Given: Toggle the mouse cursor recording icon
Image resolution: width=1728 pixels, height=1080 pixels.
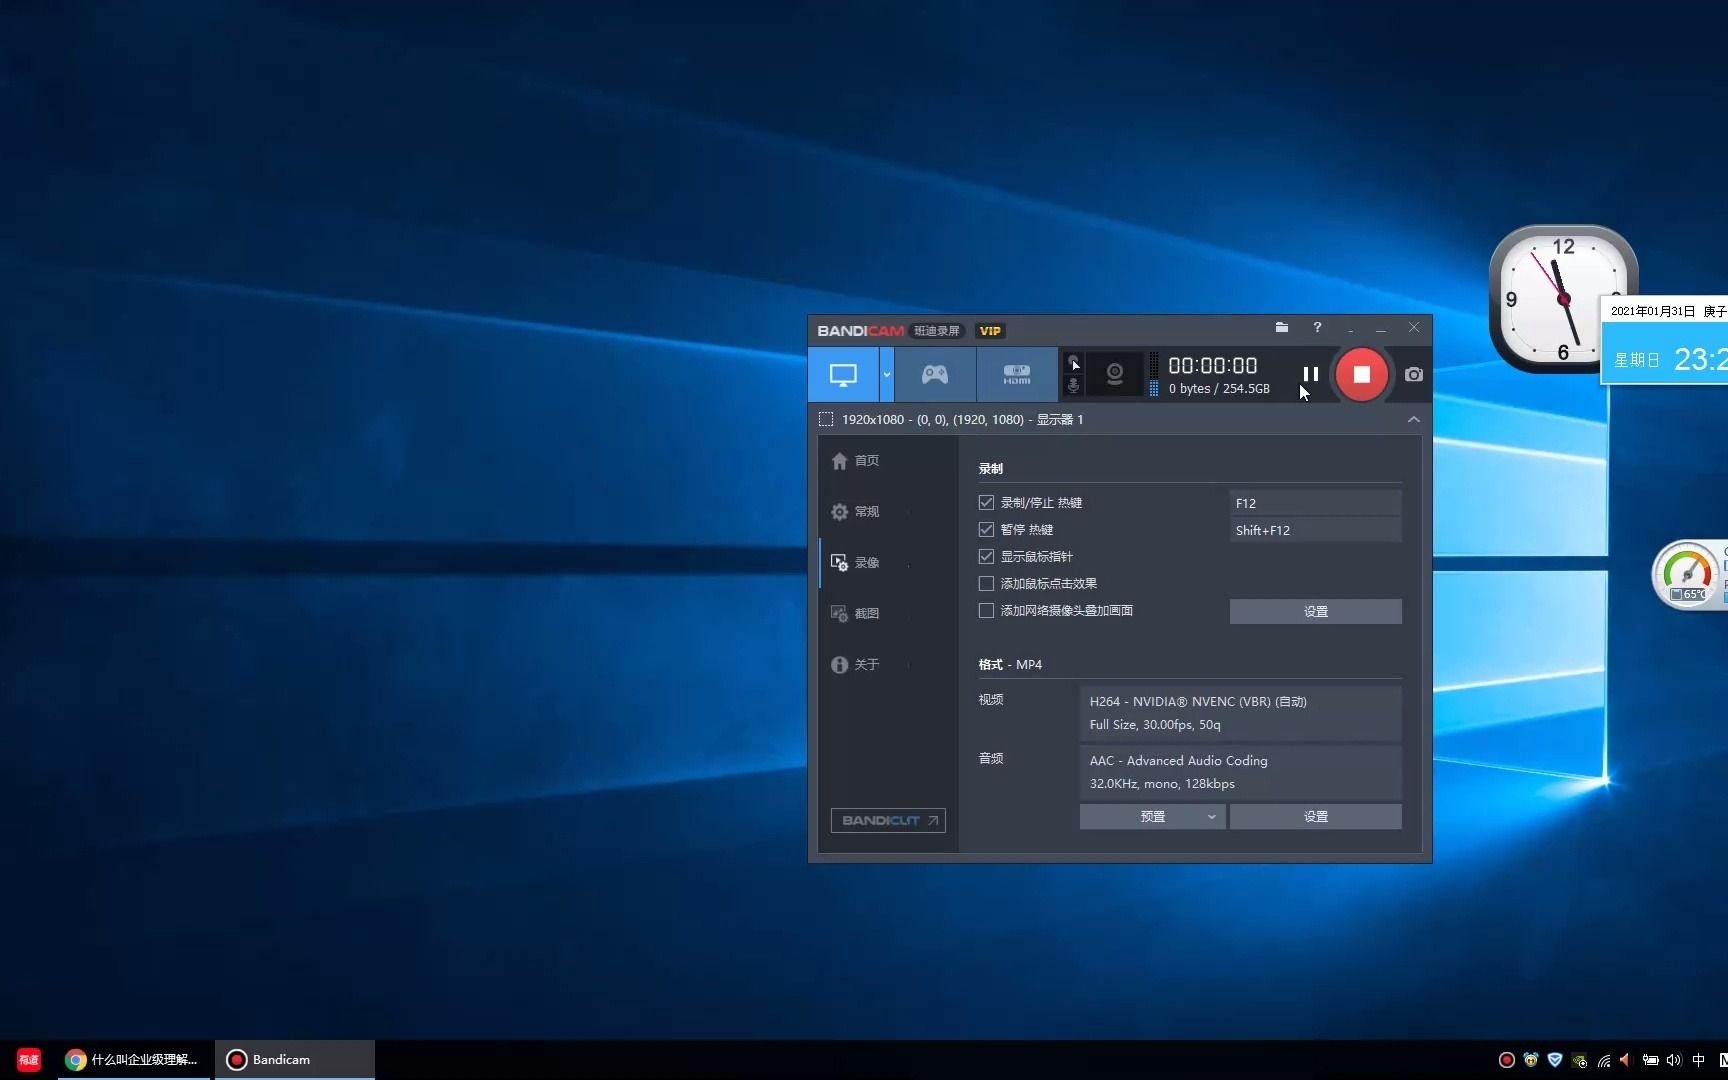Looking at the screenshot, I should pos(1073,362).
